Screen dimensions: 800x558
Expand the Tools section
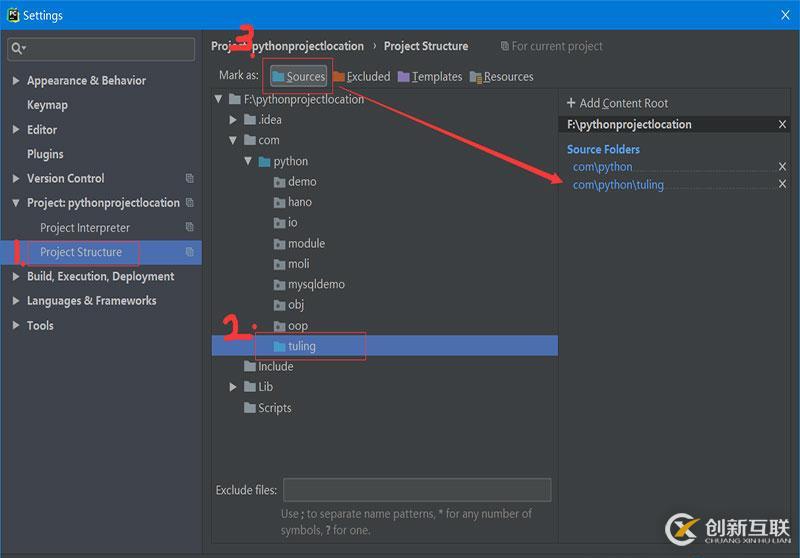point(16,325)
